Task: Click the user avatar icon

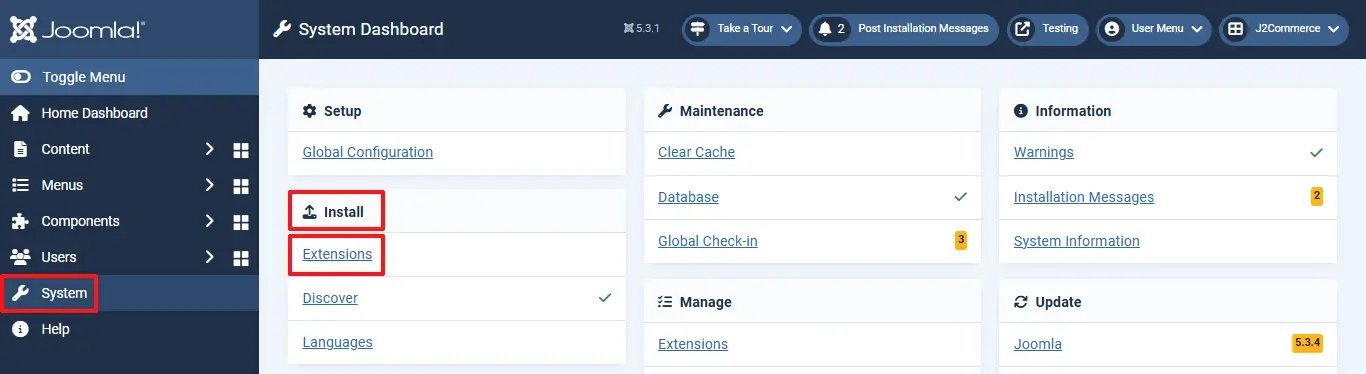Action: pos(1111,29)
